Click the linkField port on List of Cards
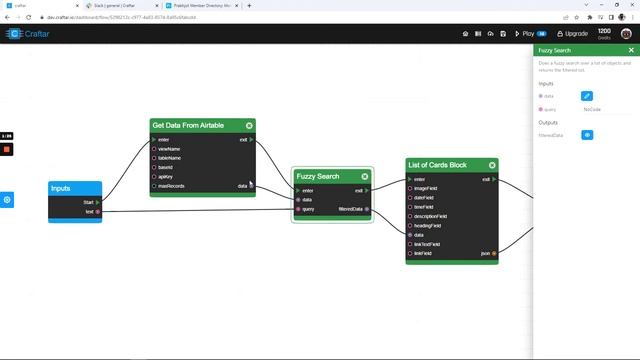 (410, 253)
